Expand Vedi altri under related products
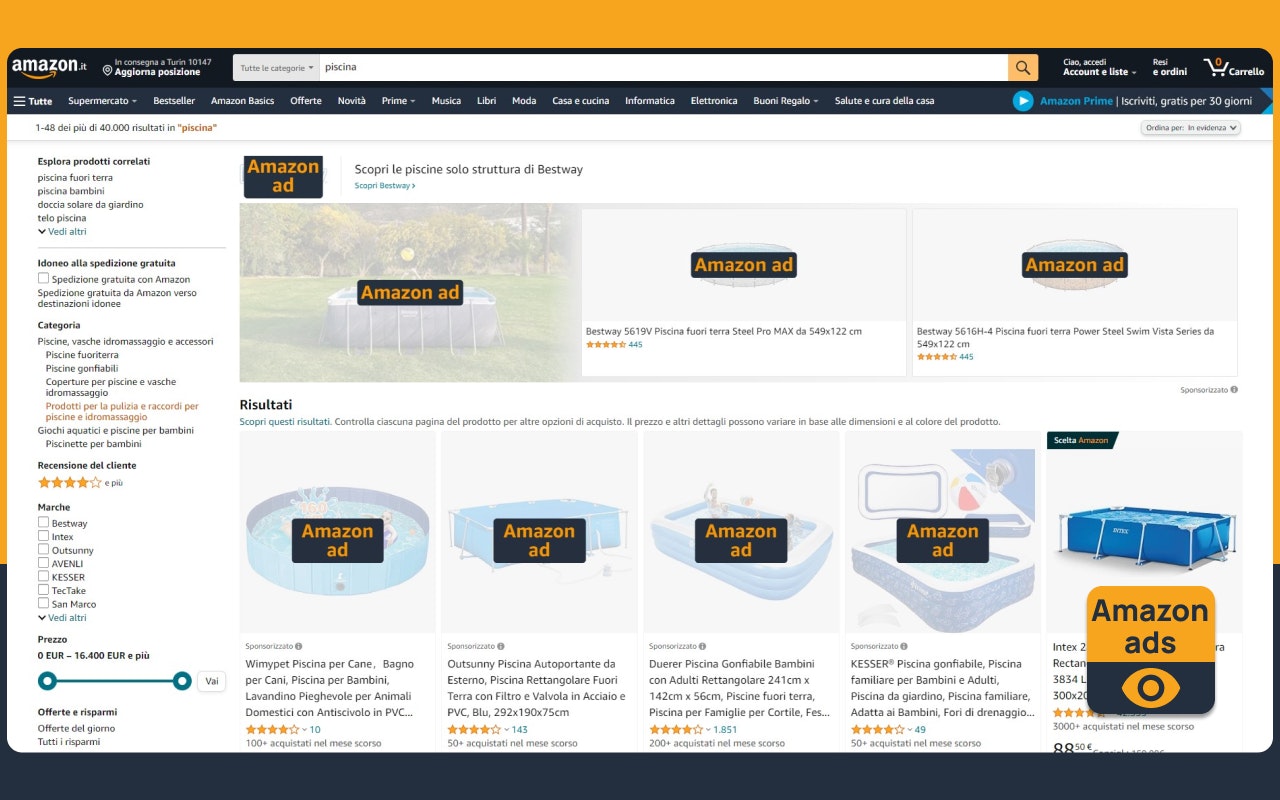Viewport: 1280px width, 800px height. coord(62,232)
